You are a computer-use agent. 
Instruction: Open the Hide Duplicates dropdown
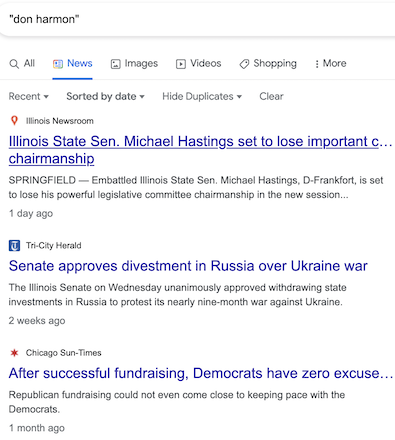click(202, 96)
